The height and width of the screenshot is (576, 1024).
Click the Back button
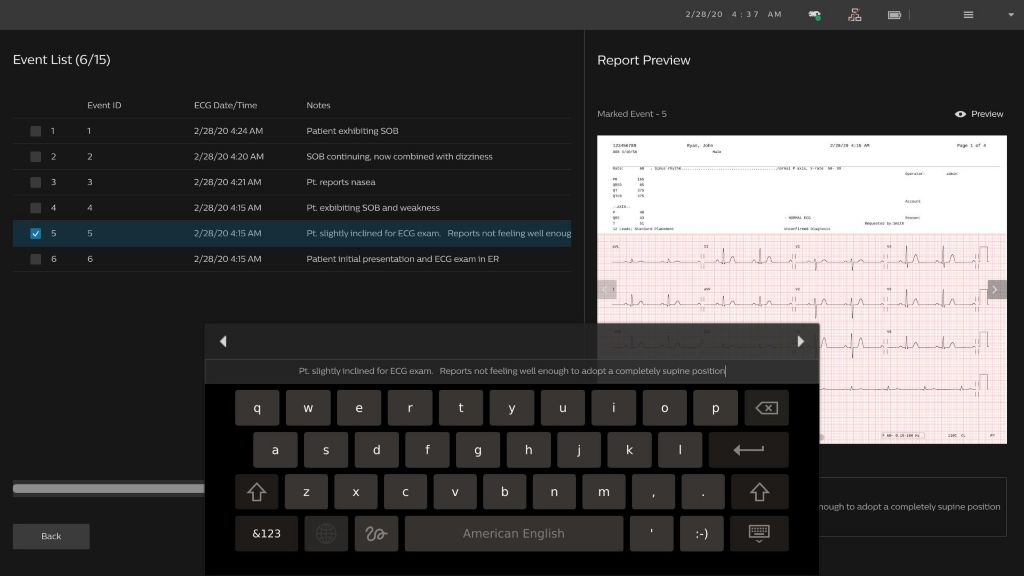[51, 536]
